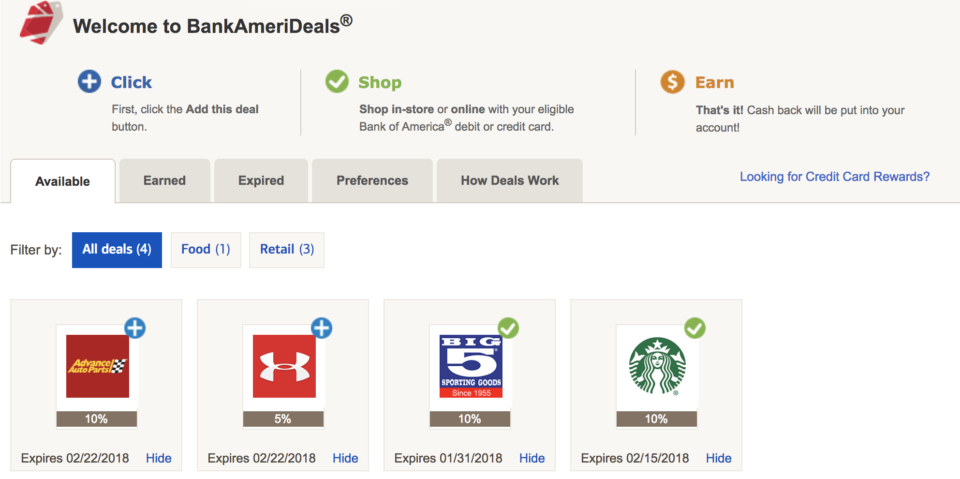Viewport: 960px width, 479px height.
Task: Click the BankAmeriDeals red tag logo
Action: [x=40, y=23]
